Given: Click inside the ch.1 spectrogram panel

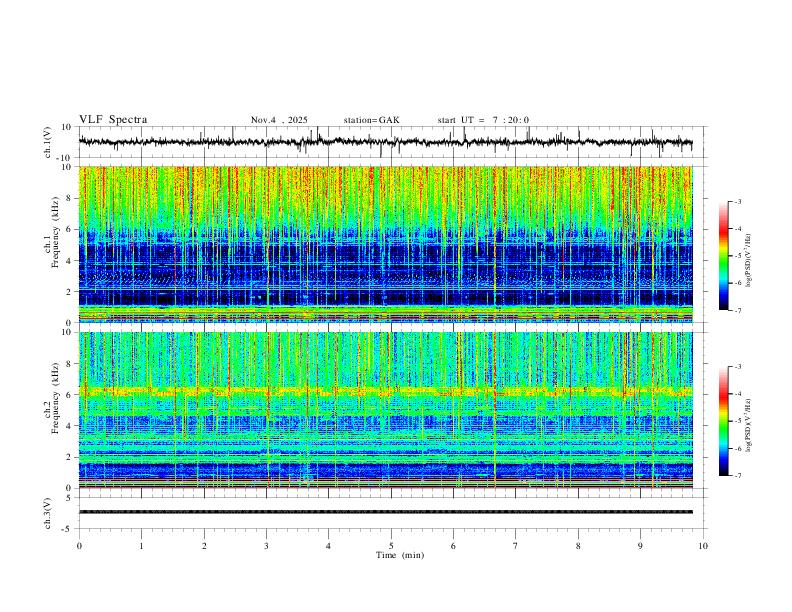Looking at the screenshot, I should pos(385,244).
